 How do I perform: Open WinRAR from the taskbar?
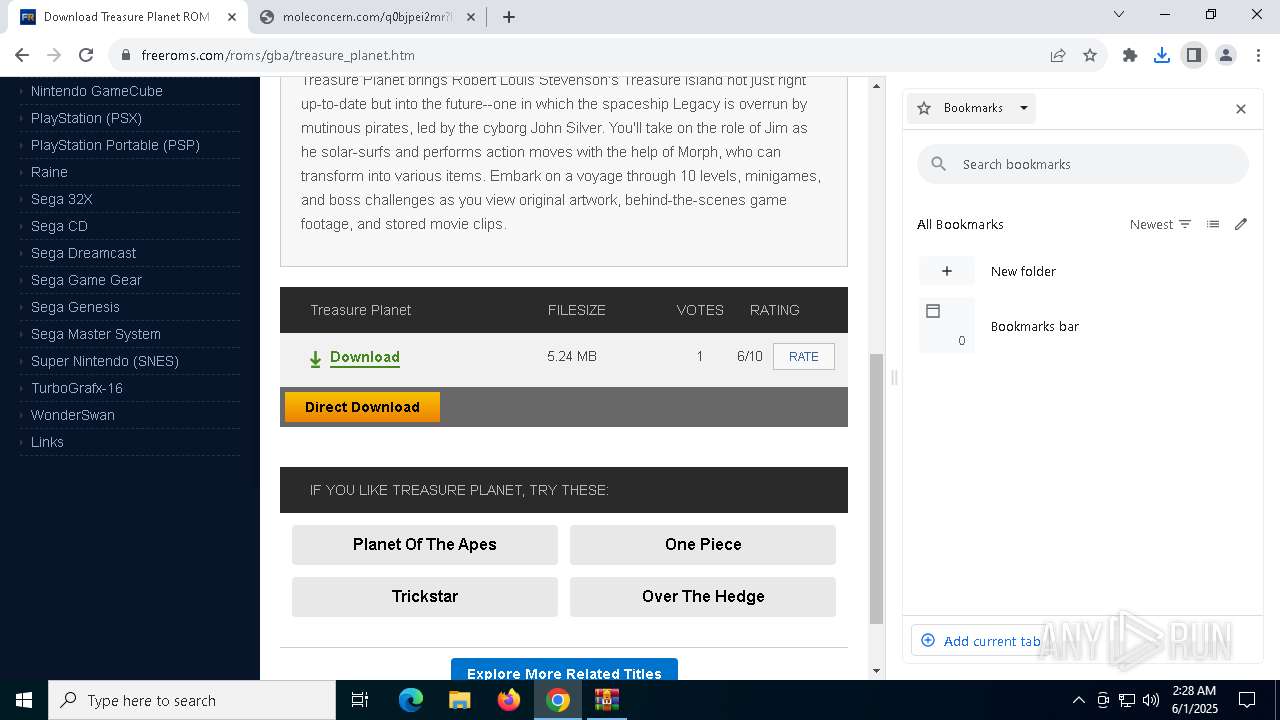coord(607,700)
